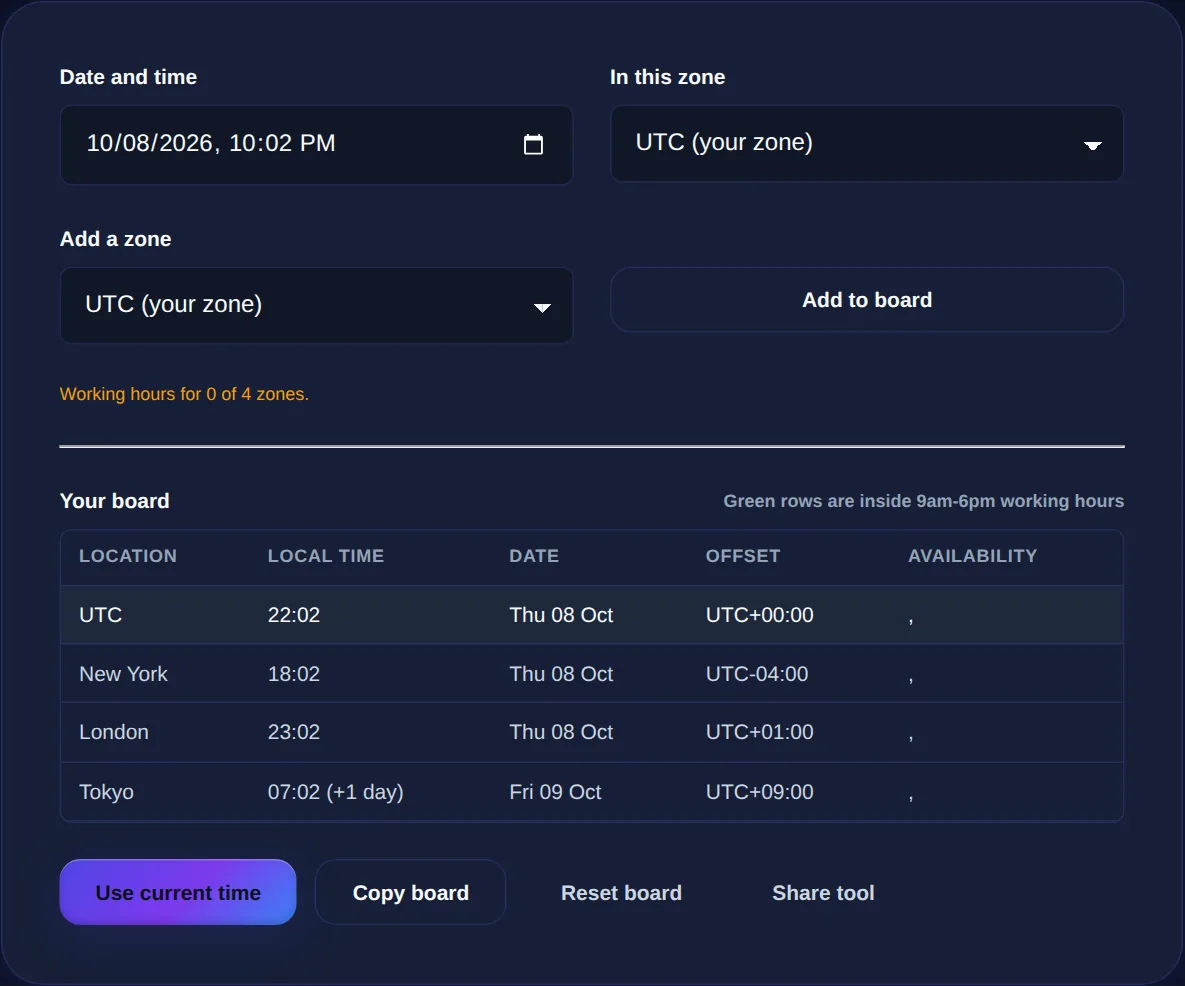Image resolution: width=1185 pixels, height=986 pixels.
Task: Click the OFFSET column header
Action: pos(743,556)
